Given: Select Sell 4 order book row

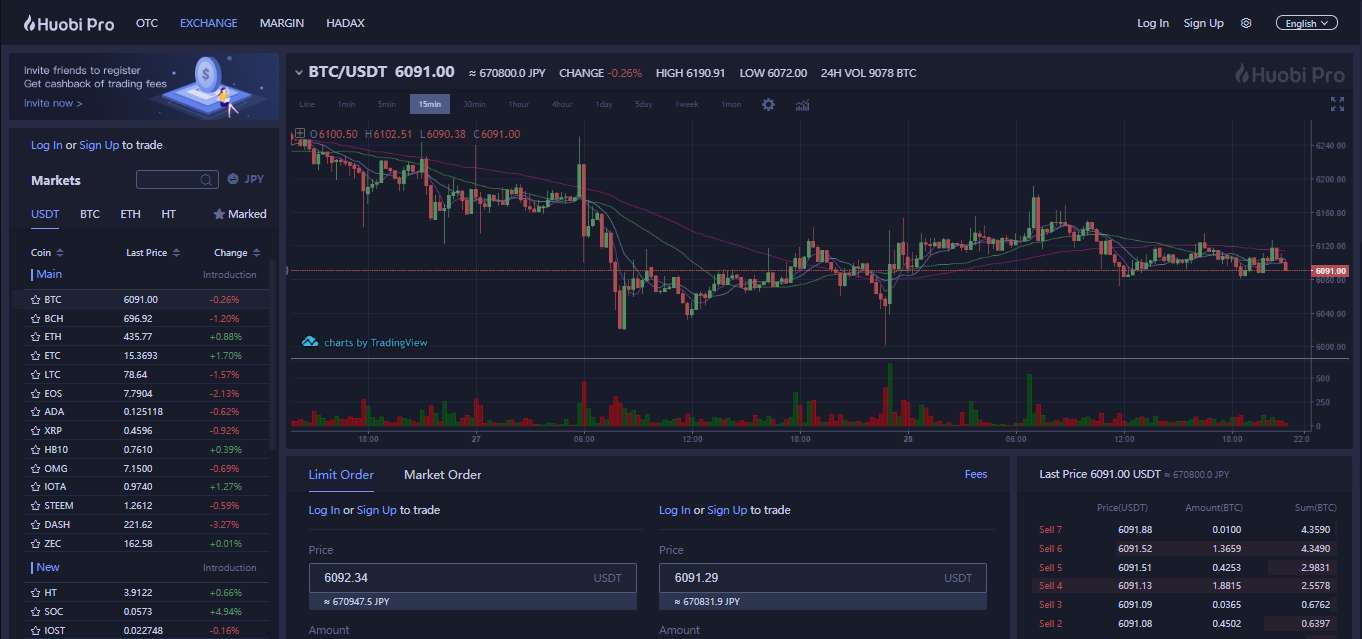Looking at the screenshot, I should pos(1185,586).
